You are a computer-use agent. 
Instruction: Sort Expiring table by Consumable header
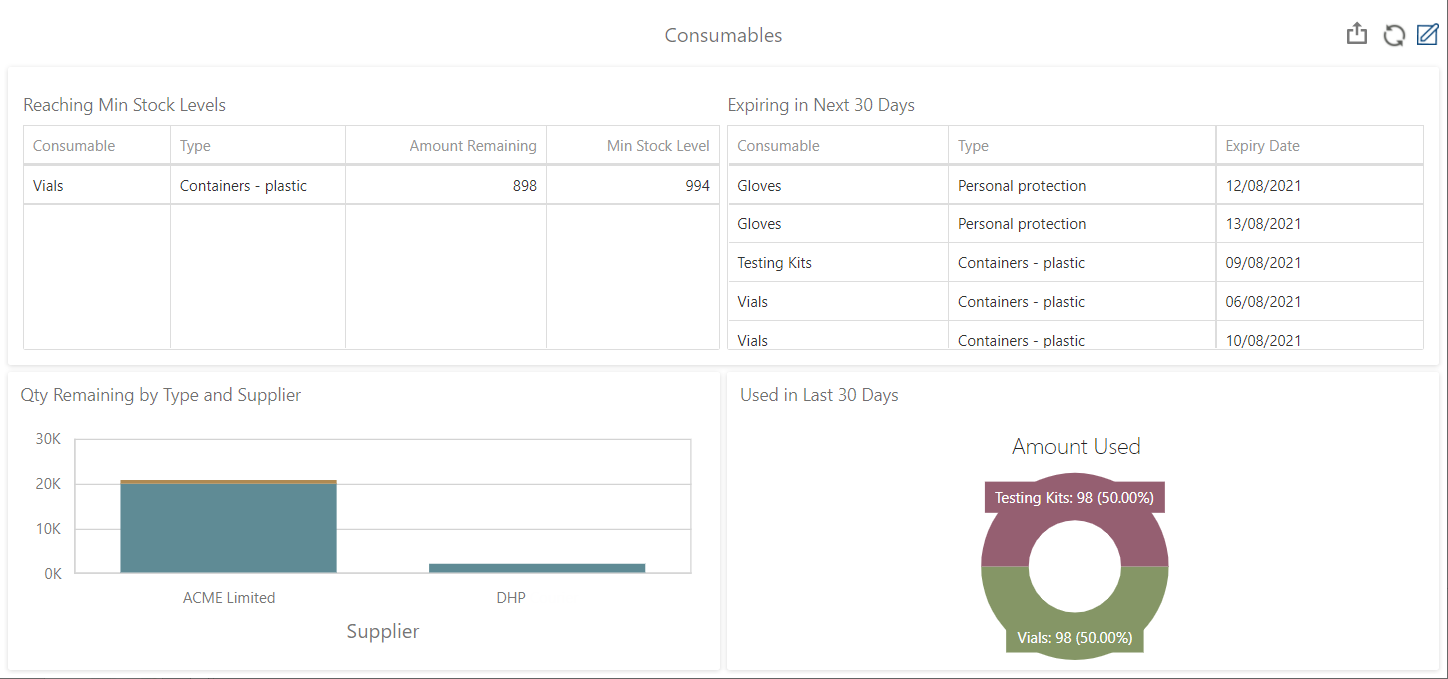(778, 146)
